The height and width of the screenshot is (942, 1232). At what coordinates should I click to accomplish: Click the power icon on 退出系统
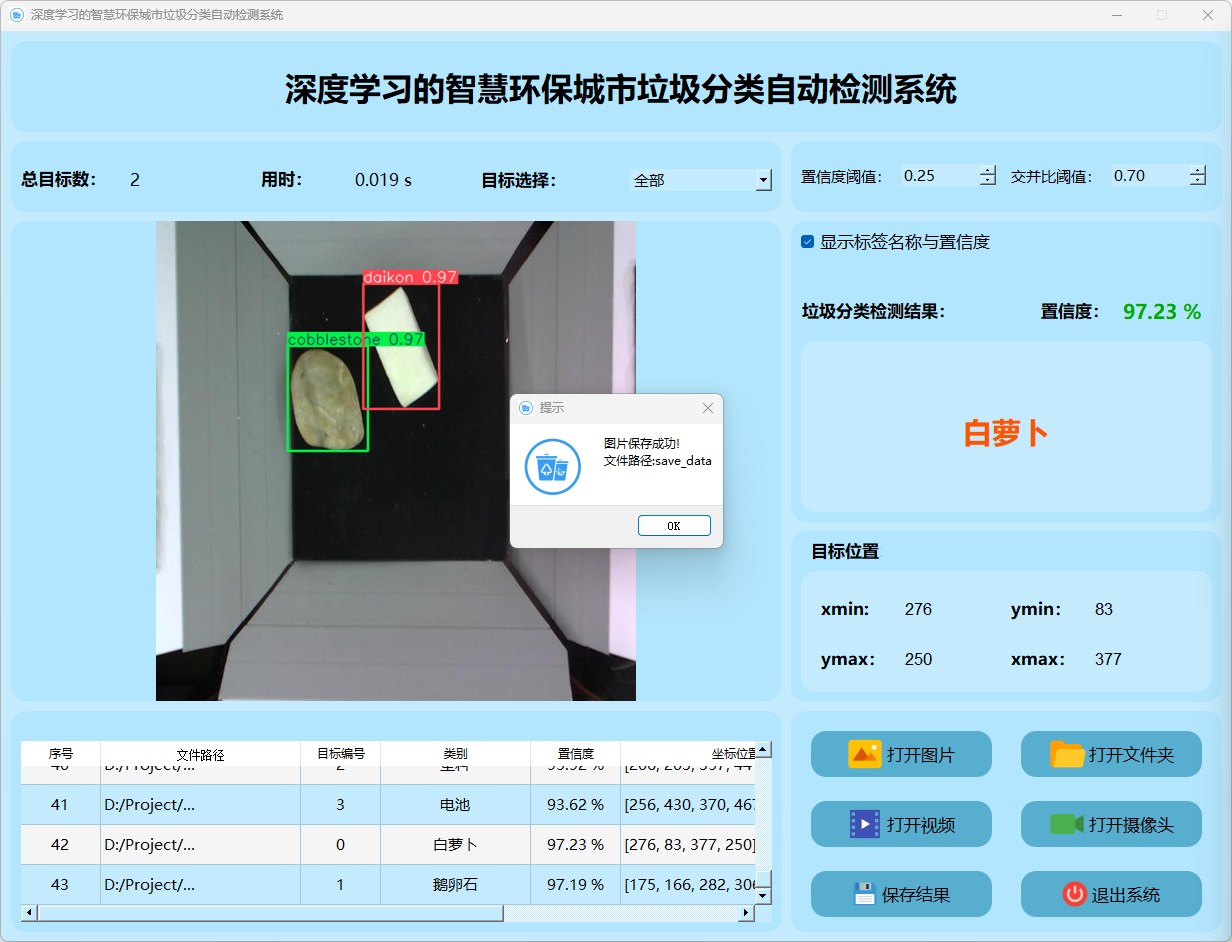[x=1074, y=894]
